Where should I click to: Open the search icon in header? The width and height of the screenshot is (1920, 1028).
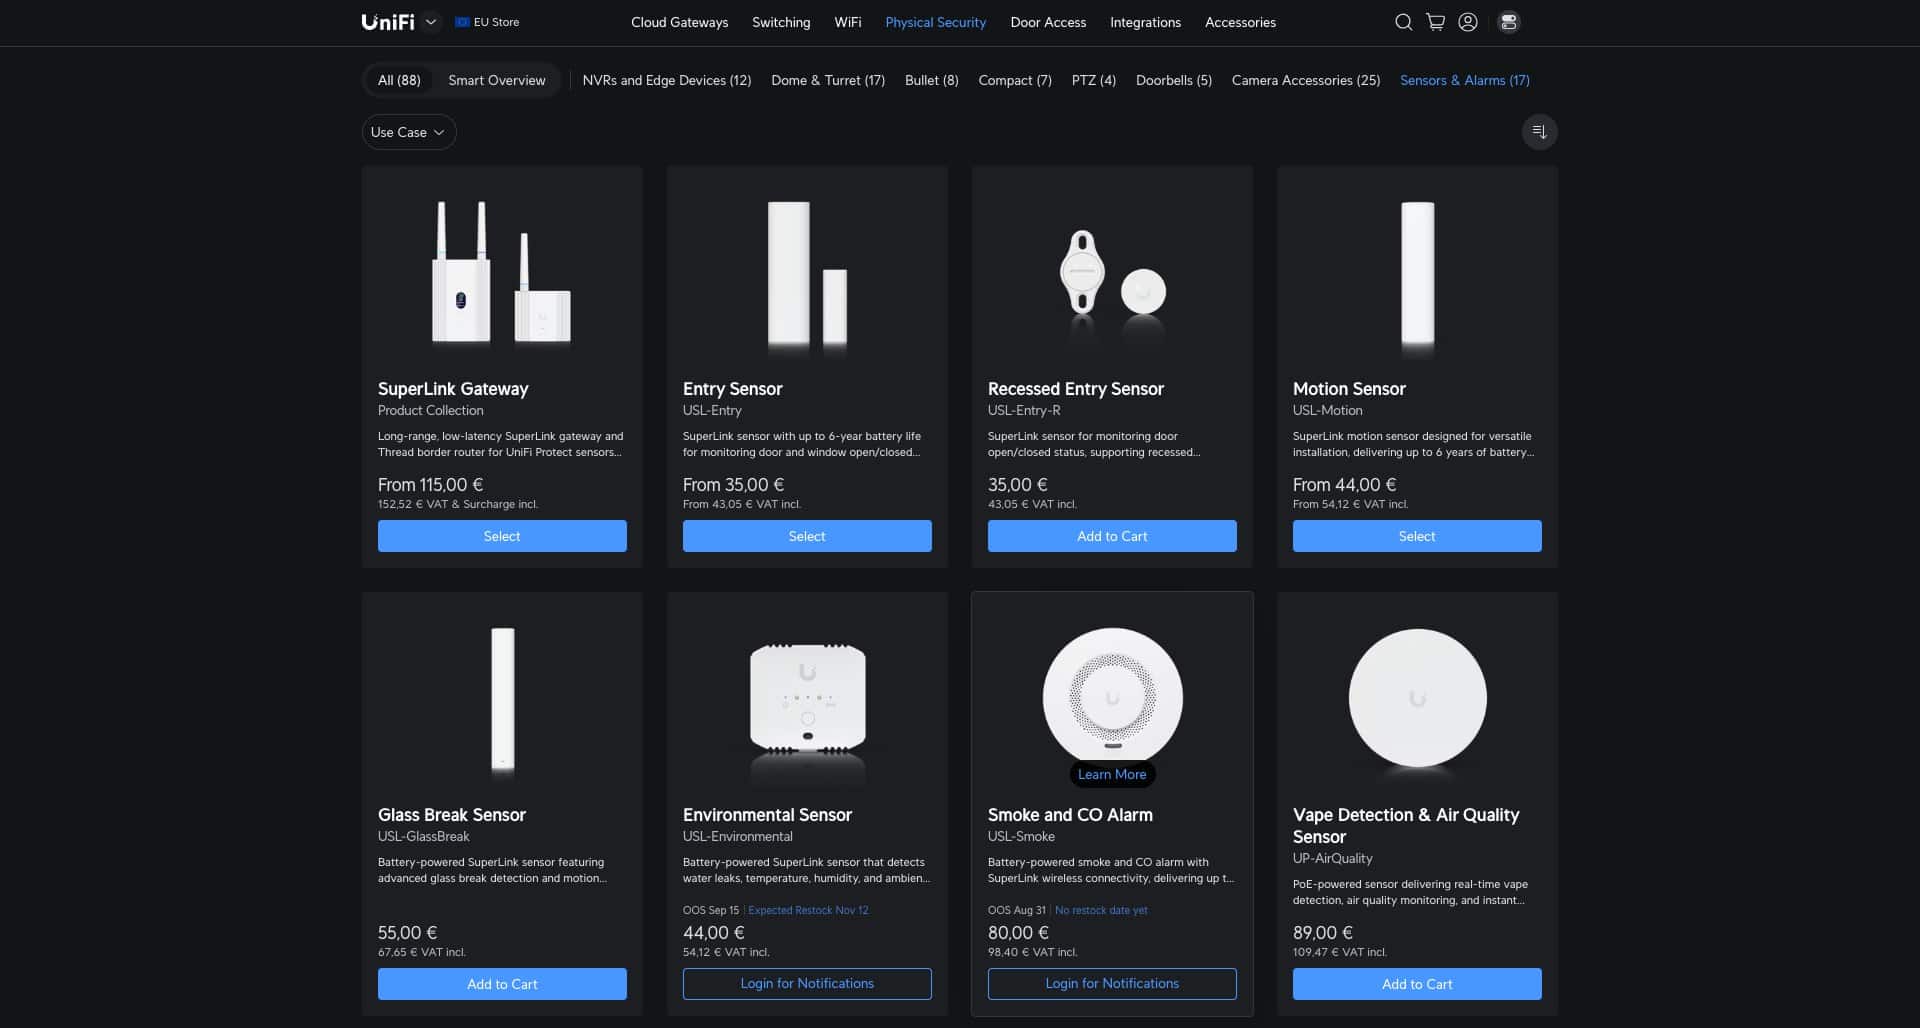(1404, 22)
